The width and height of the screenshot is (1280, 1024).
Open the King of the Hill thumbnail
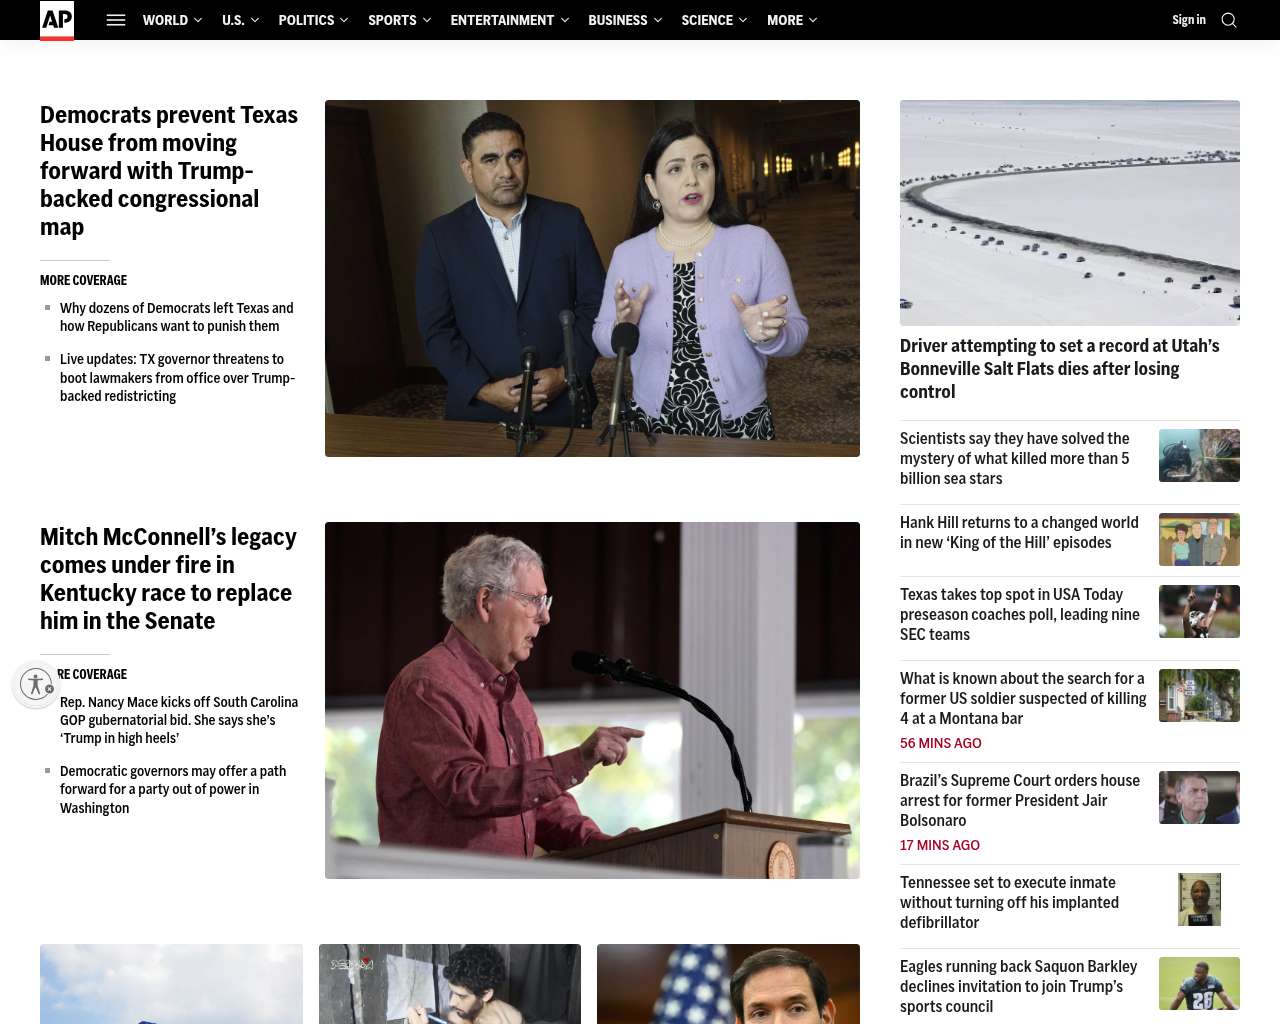pyautogui.click(x=1199, y=539)
